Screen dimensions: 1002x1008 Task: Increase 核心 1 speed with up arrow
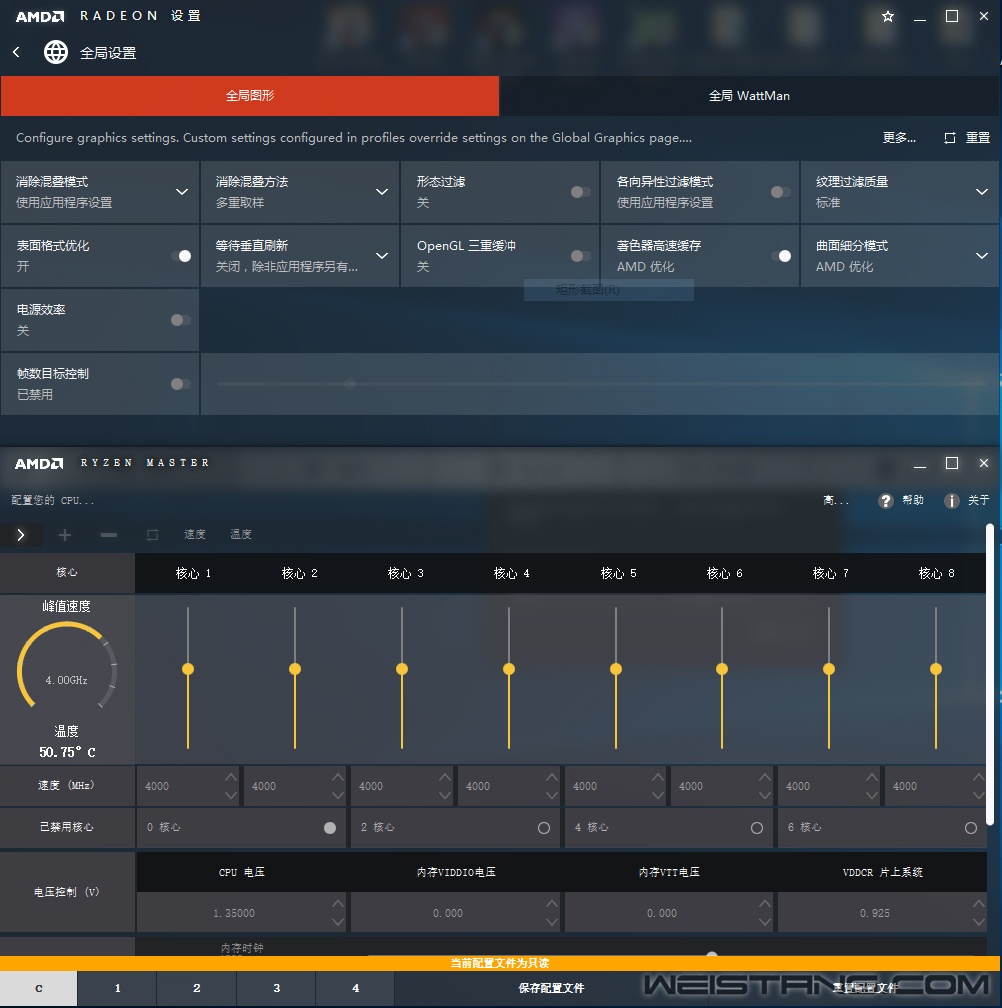231,777
